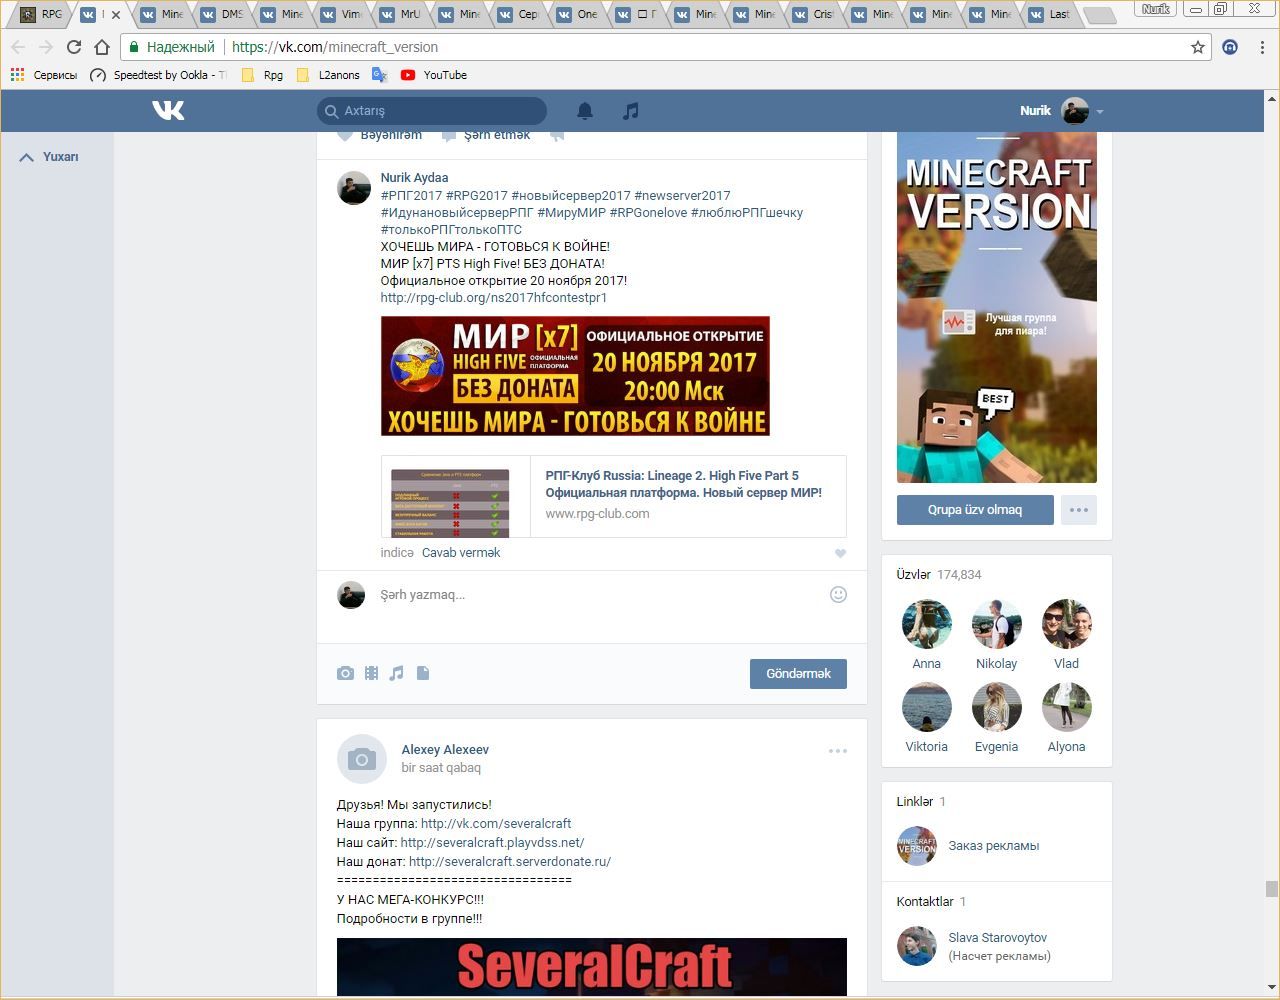1280x1000 pixels.
Task: Open member Nikolay's profile photo
Action: click(997, 624)
